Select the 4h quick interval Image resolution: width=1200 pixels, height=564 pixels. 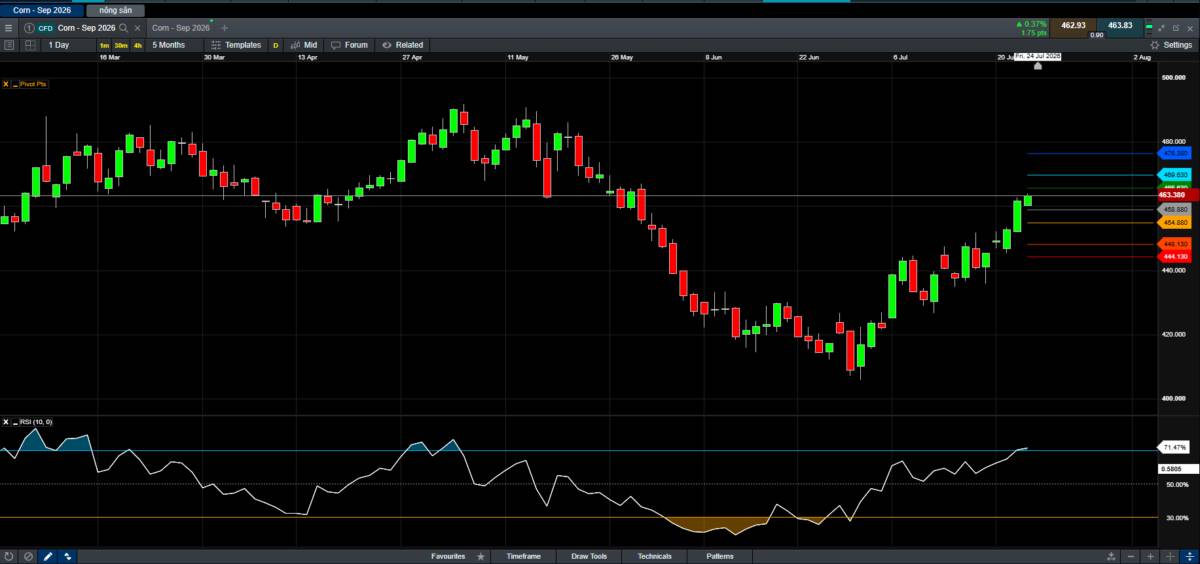click(137, 45)
